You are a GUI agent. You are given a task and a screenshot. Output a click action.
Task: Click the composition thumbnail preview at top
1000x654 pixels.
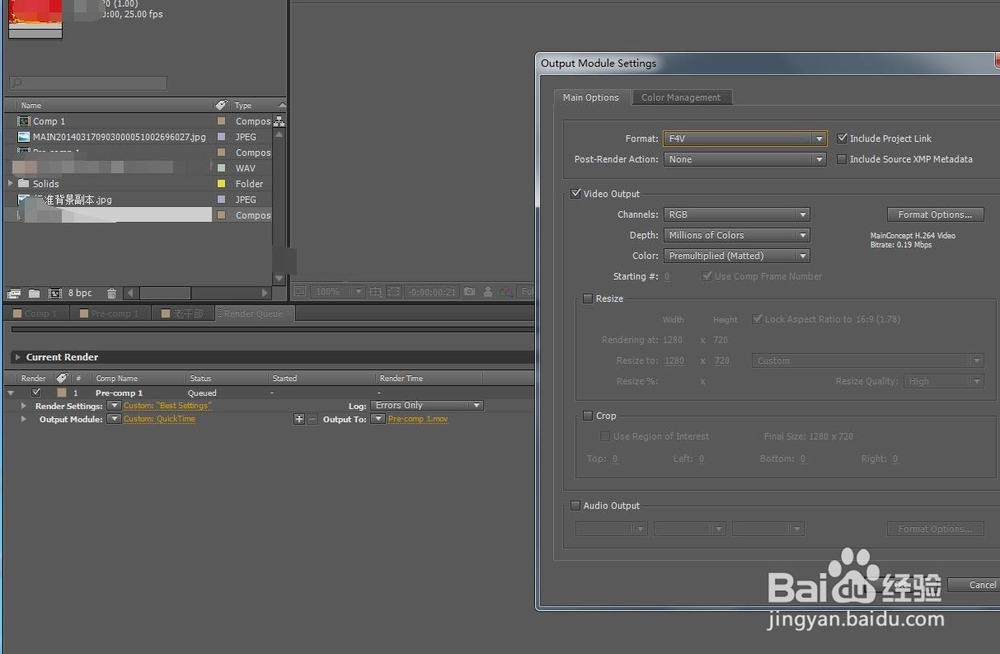tap(36, 18)
